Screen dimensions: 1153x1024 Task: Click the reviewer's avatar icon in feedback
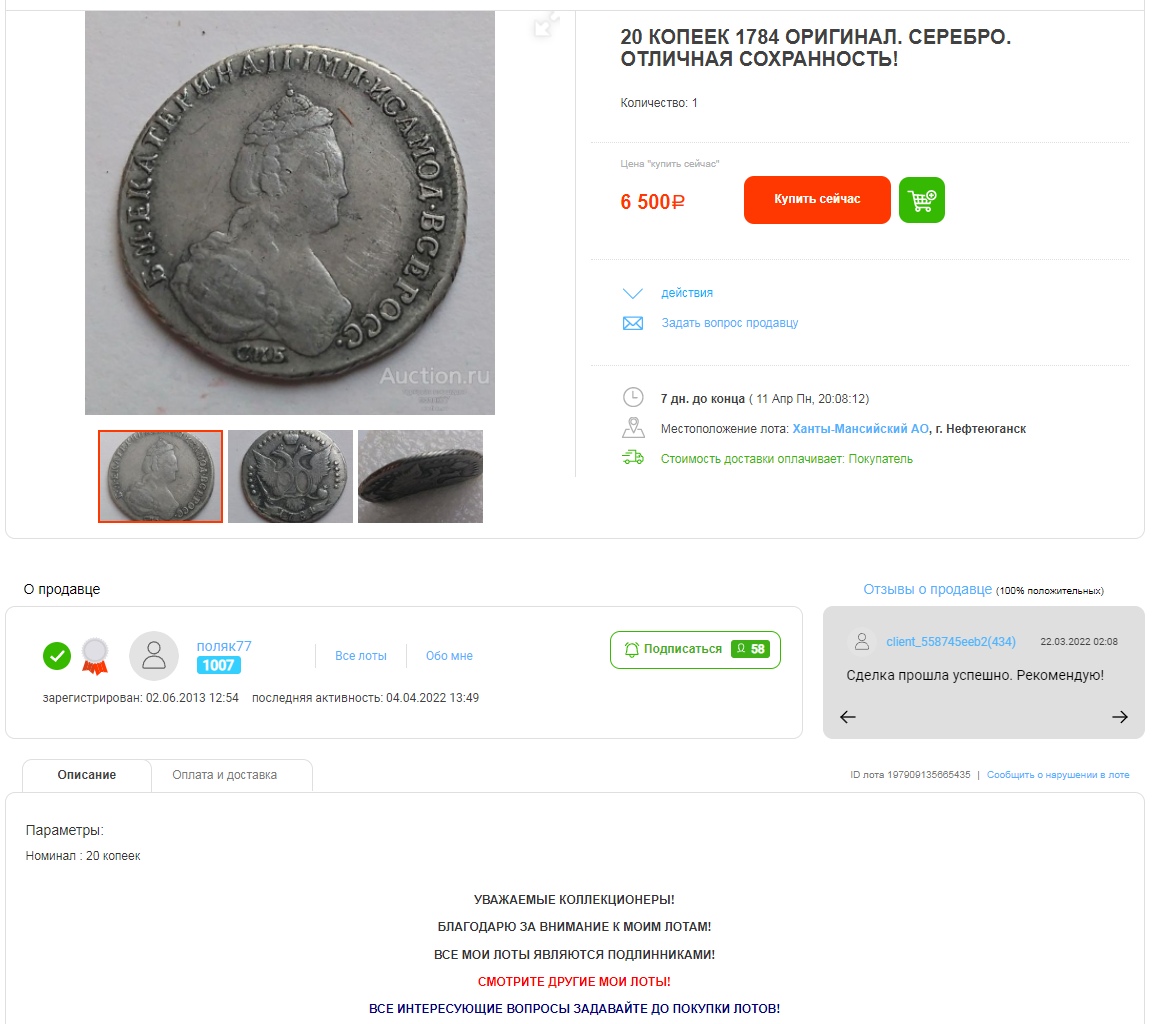coord(862,642)
